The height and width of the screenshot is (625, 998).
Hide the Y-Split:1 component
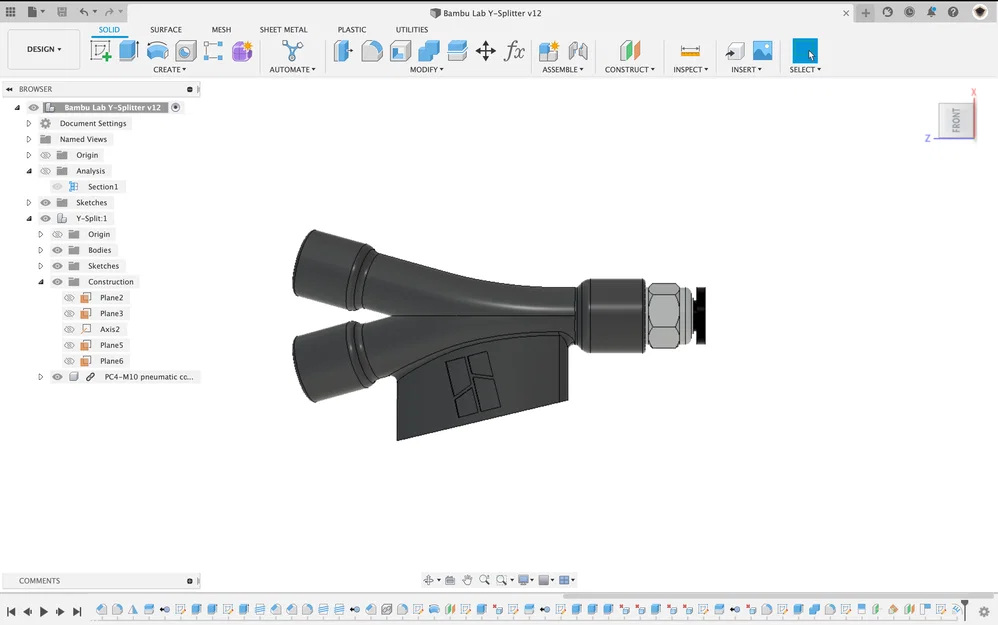46,219
